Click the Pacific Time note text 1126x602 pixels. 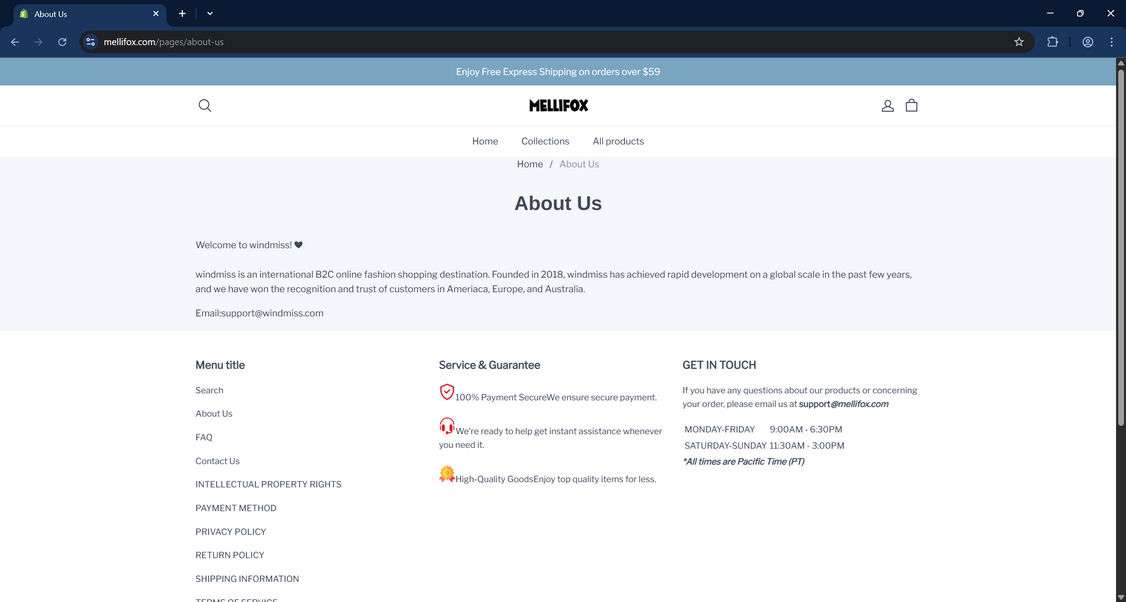(743, 462)
